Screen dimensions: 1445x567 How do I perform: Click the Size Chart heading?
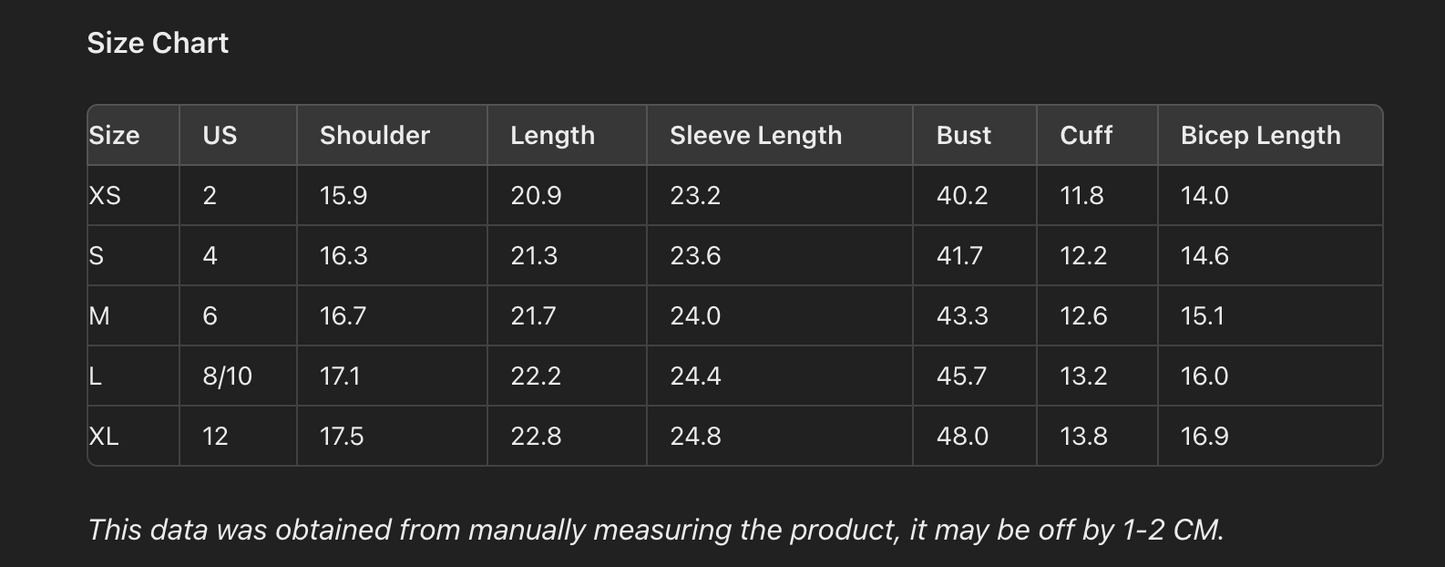click(158, 43)
